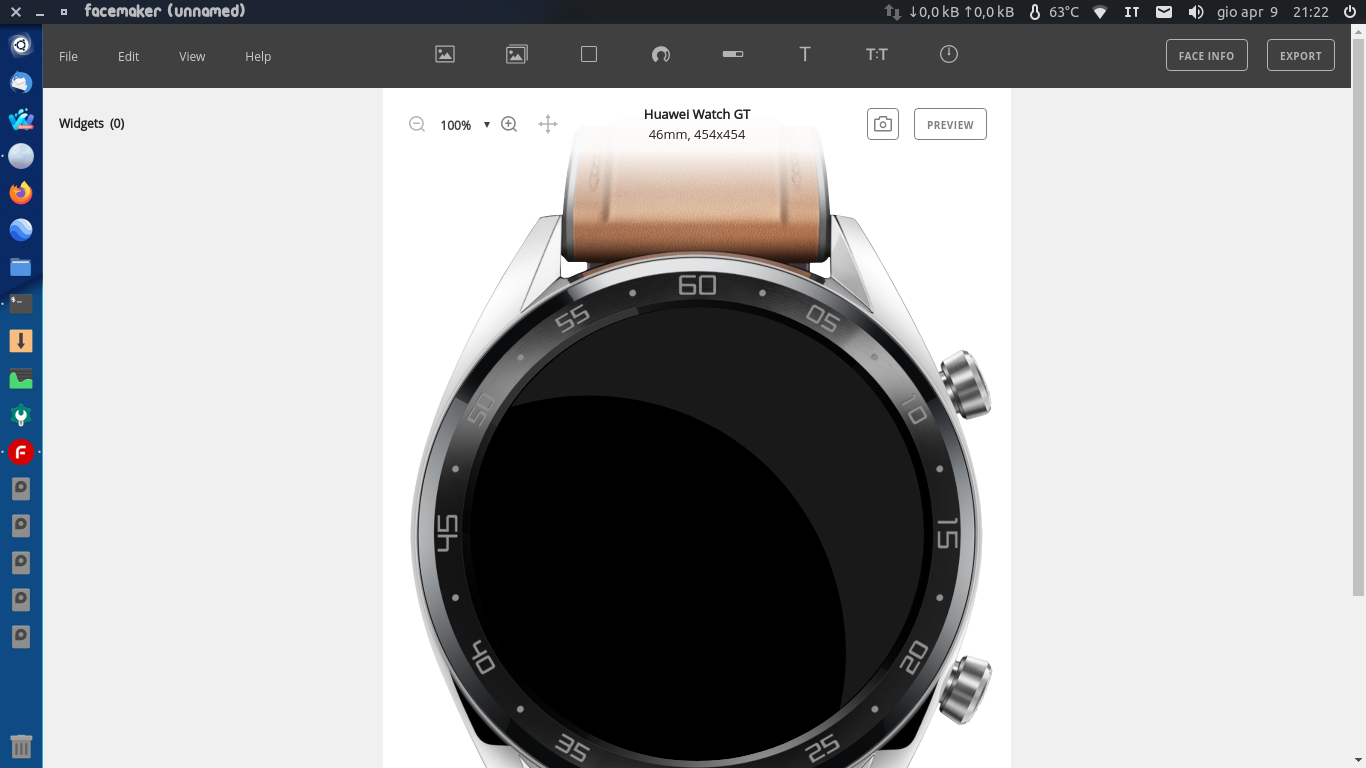Screen dimensions: 1366x768
Task: Open the Files manager in dock
Action: [x=21, y=267]
